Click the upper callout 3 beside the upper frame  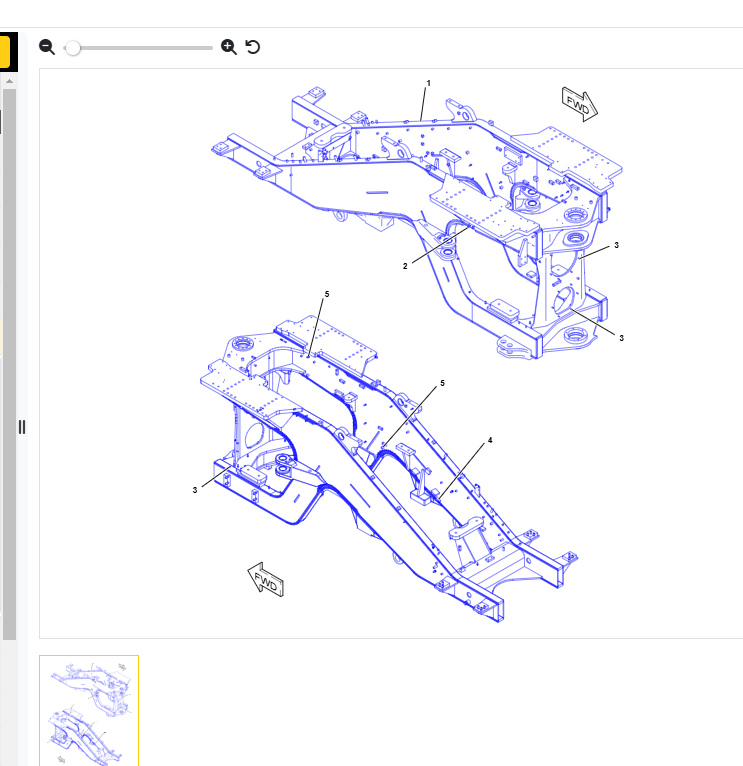pos(616,245)
